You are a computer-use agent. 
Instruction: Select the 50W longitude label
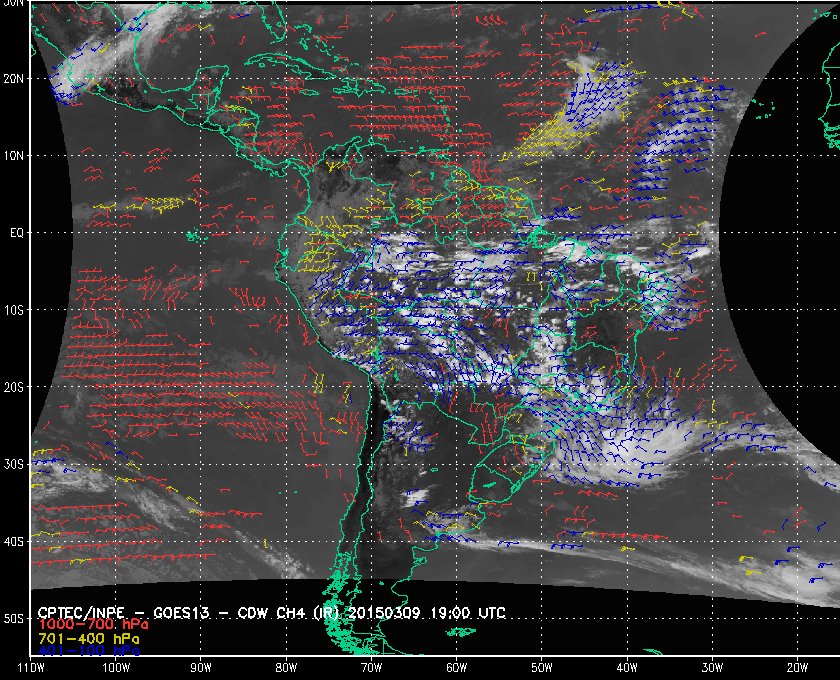tap(542, 668)
